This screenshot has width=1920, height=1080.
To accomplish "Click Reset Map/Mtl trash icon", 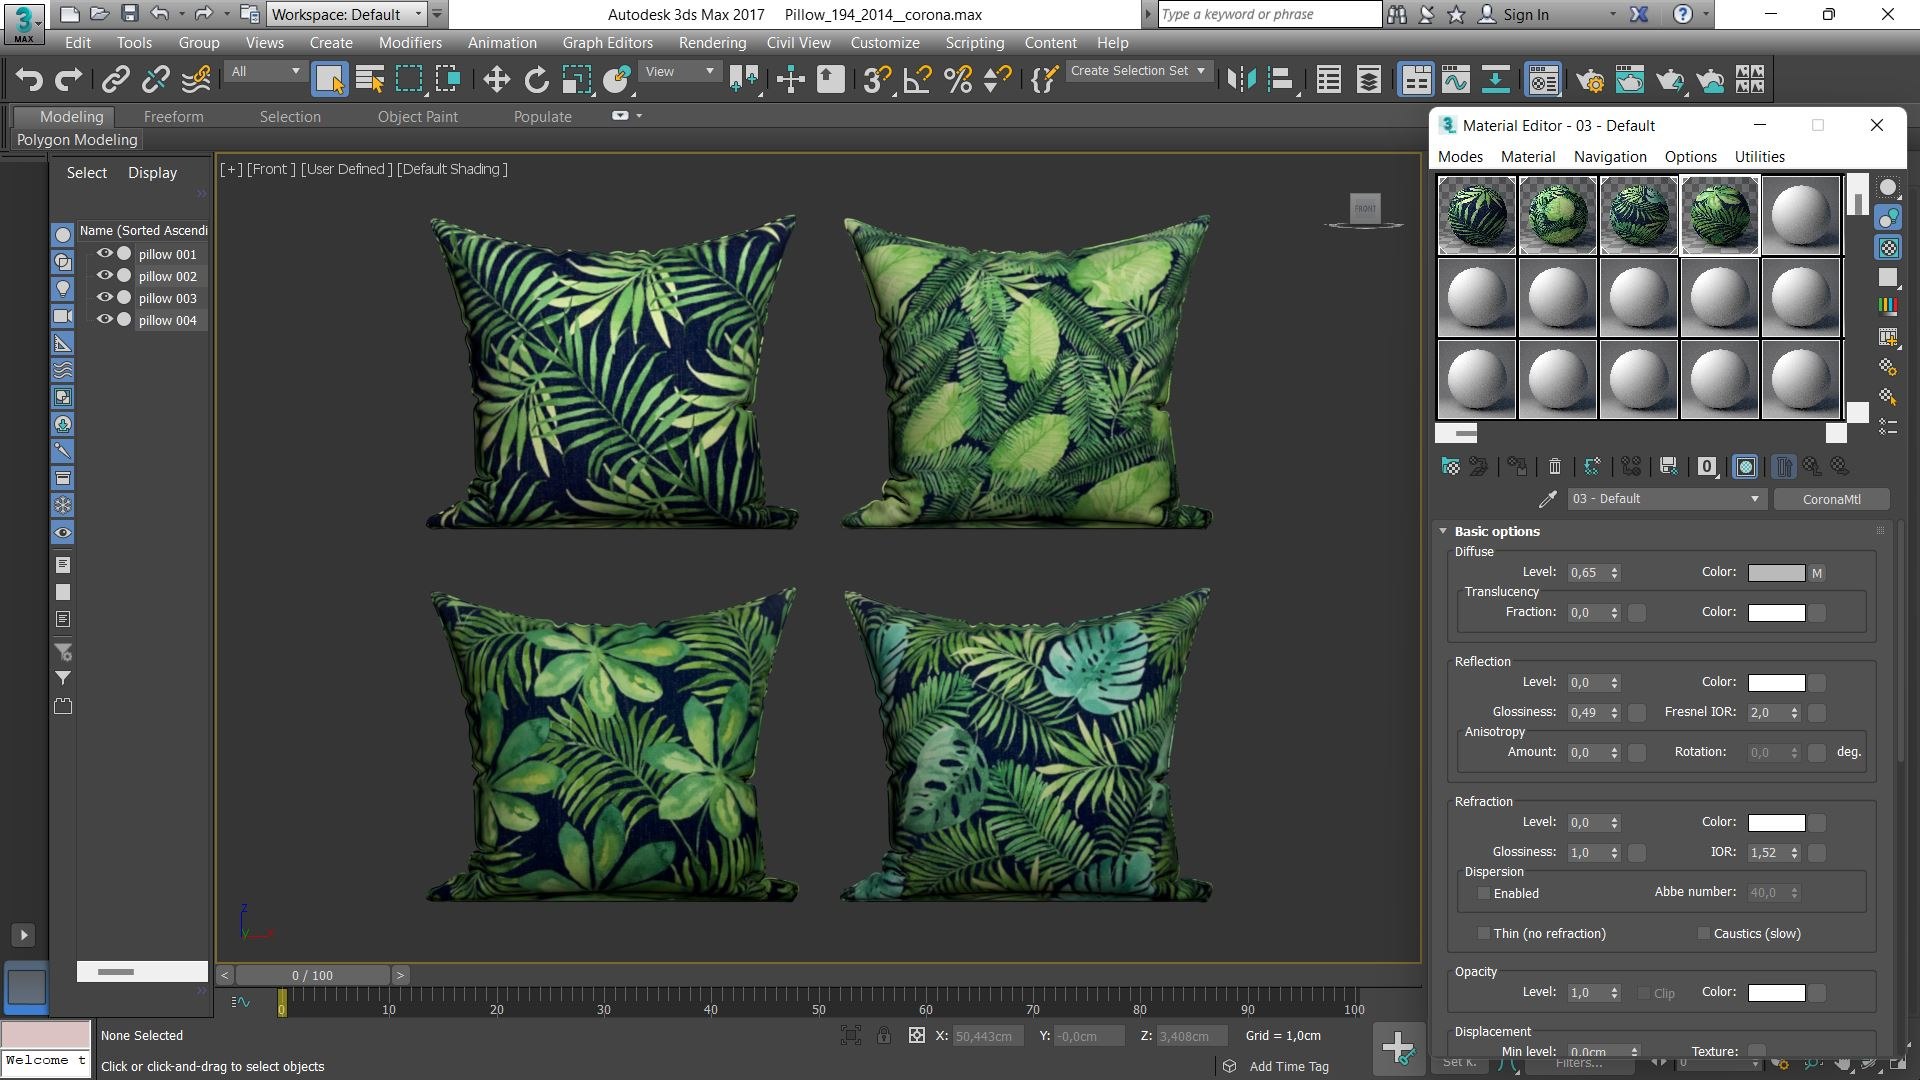I will tap(1554, 466).
